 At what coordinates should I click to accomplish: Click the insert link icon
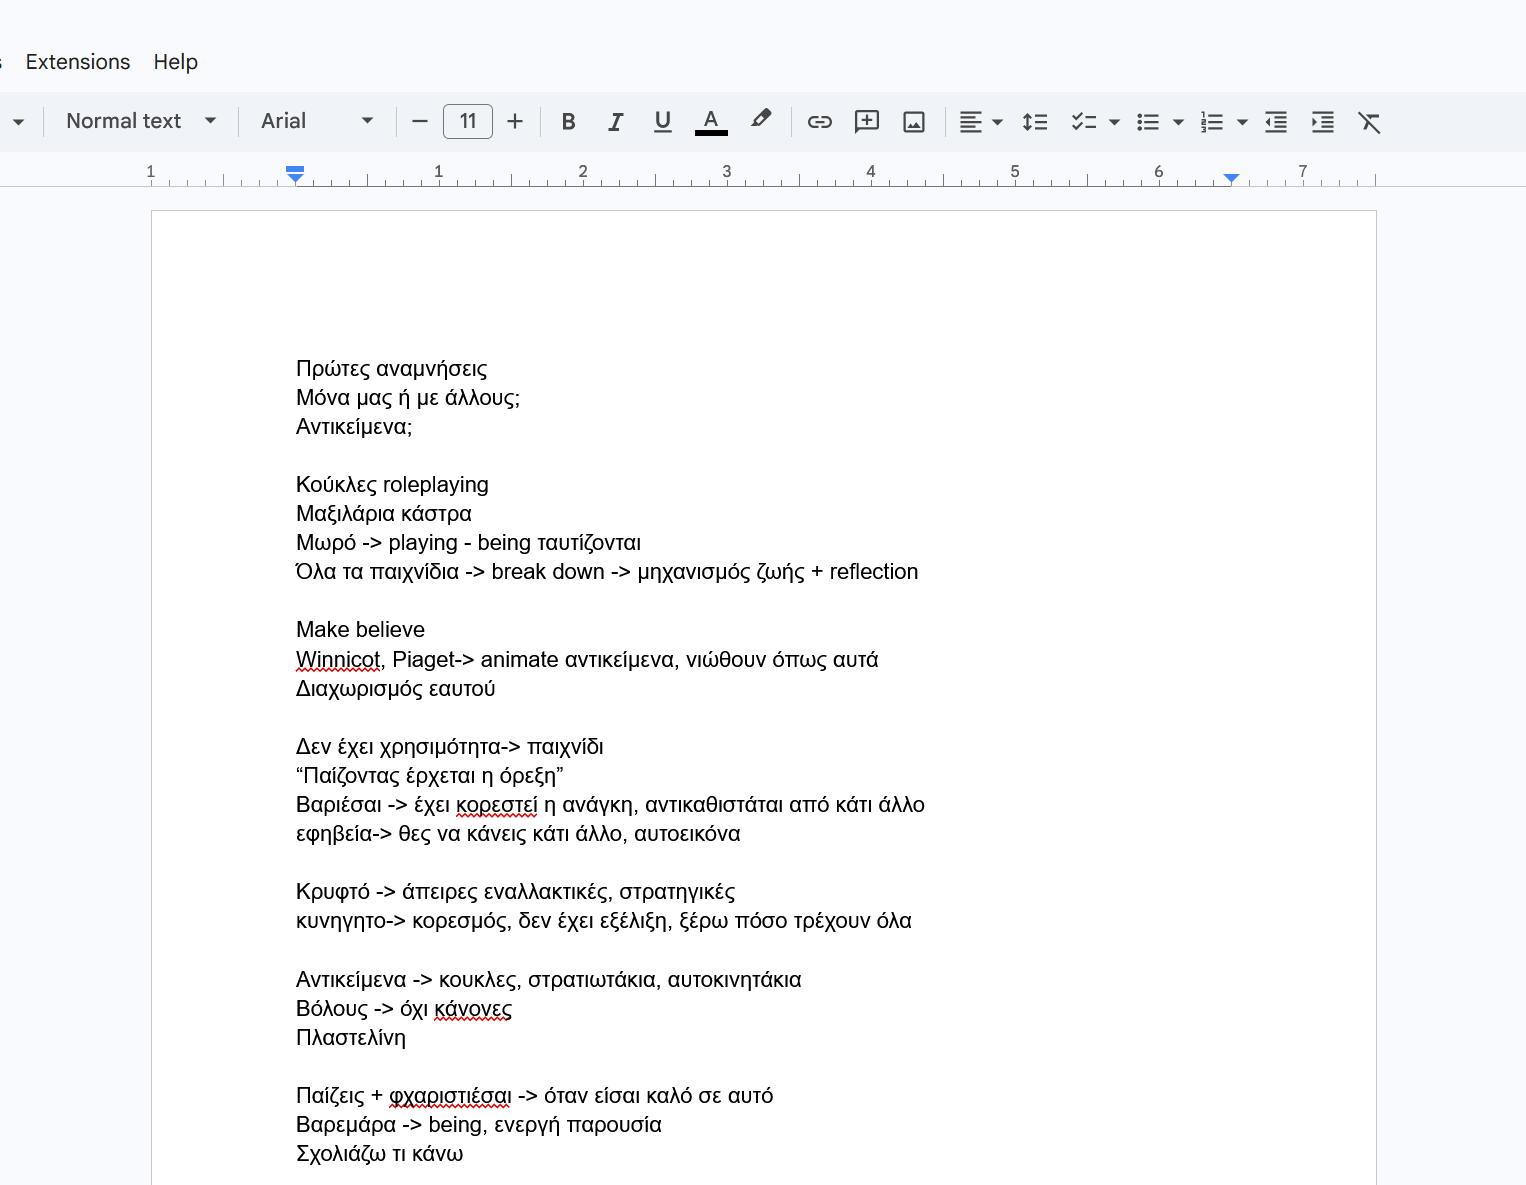click(820, 122)
